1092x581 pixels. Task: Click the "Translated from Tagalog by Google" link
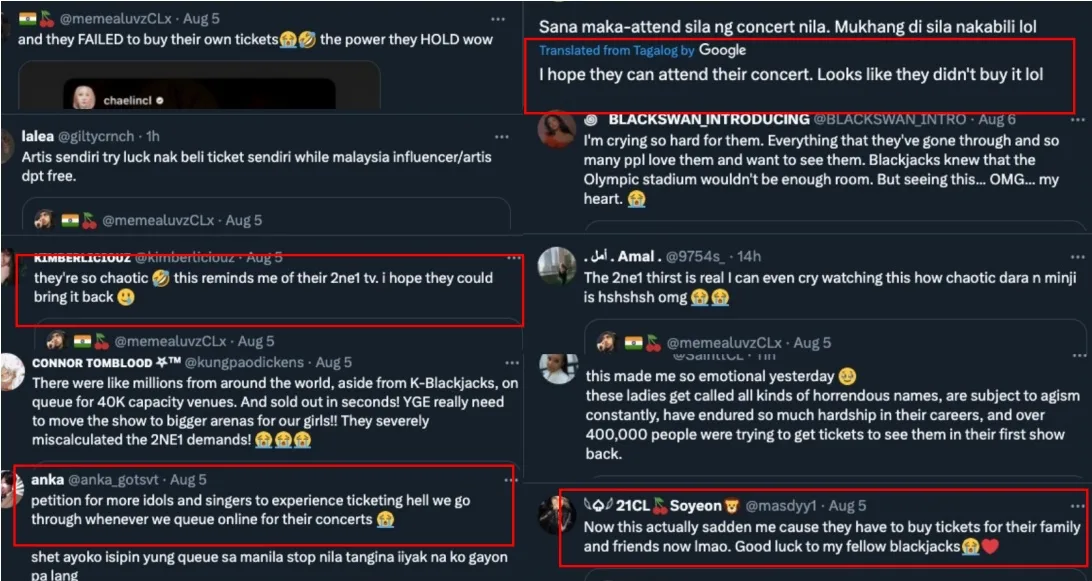pyautogui.click(x=642, y=50)
